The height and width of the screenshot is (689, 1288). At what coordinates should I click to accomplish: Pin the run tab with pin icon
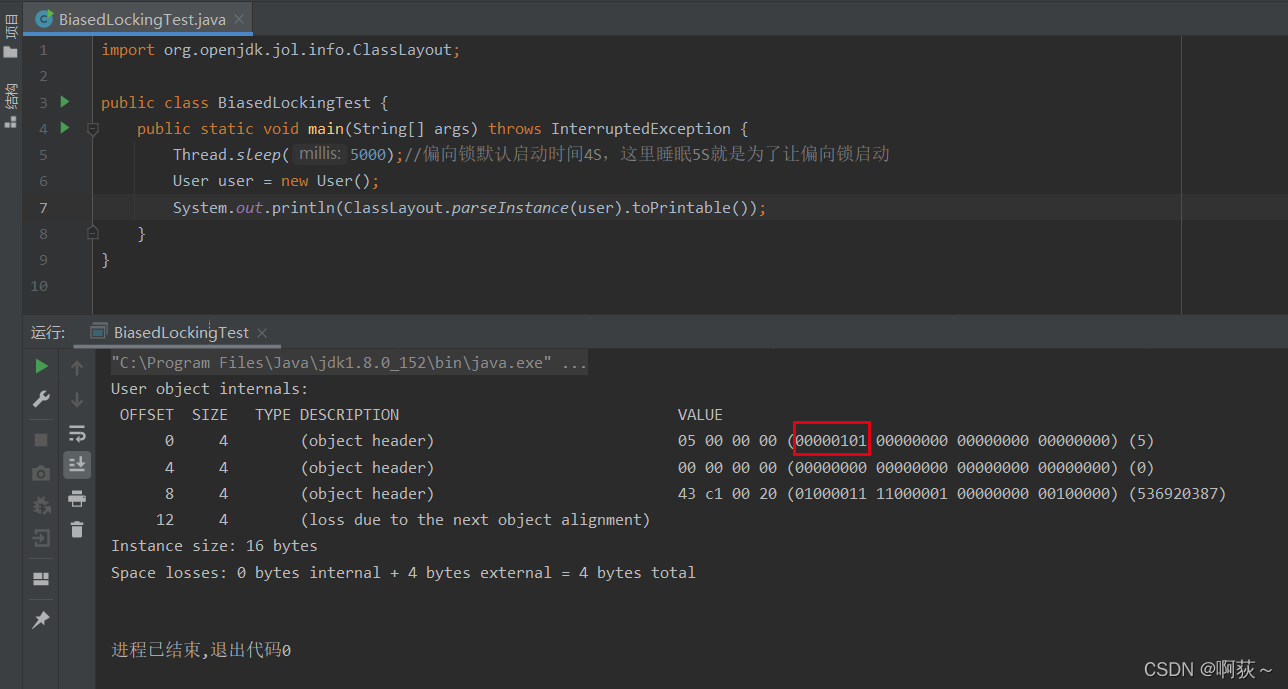pyautogui.click(x=41, y=620)
